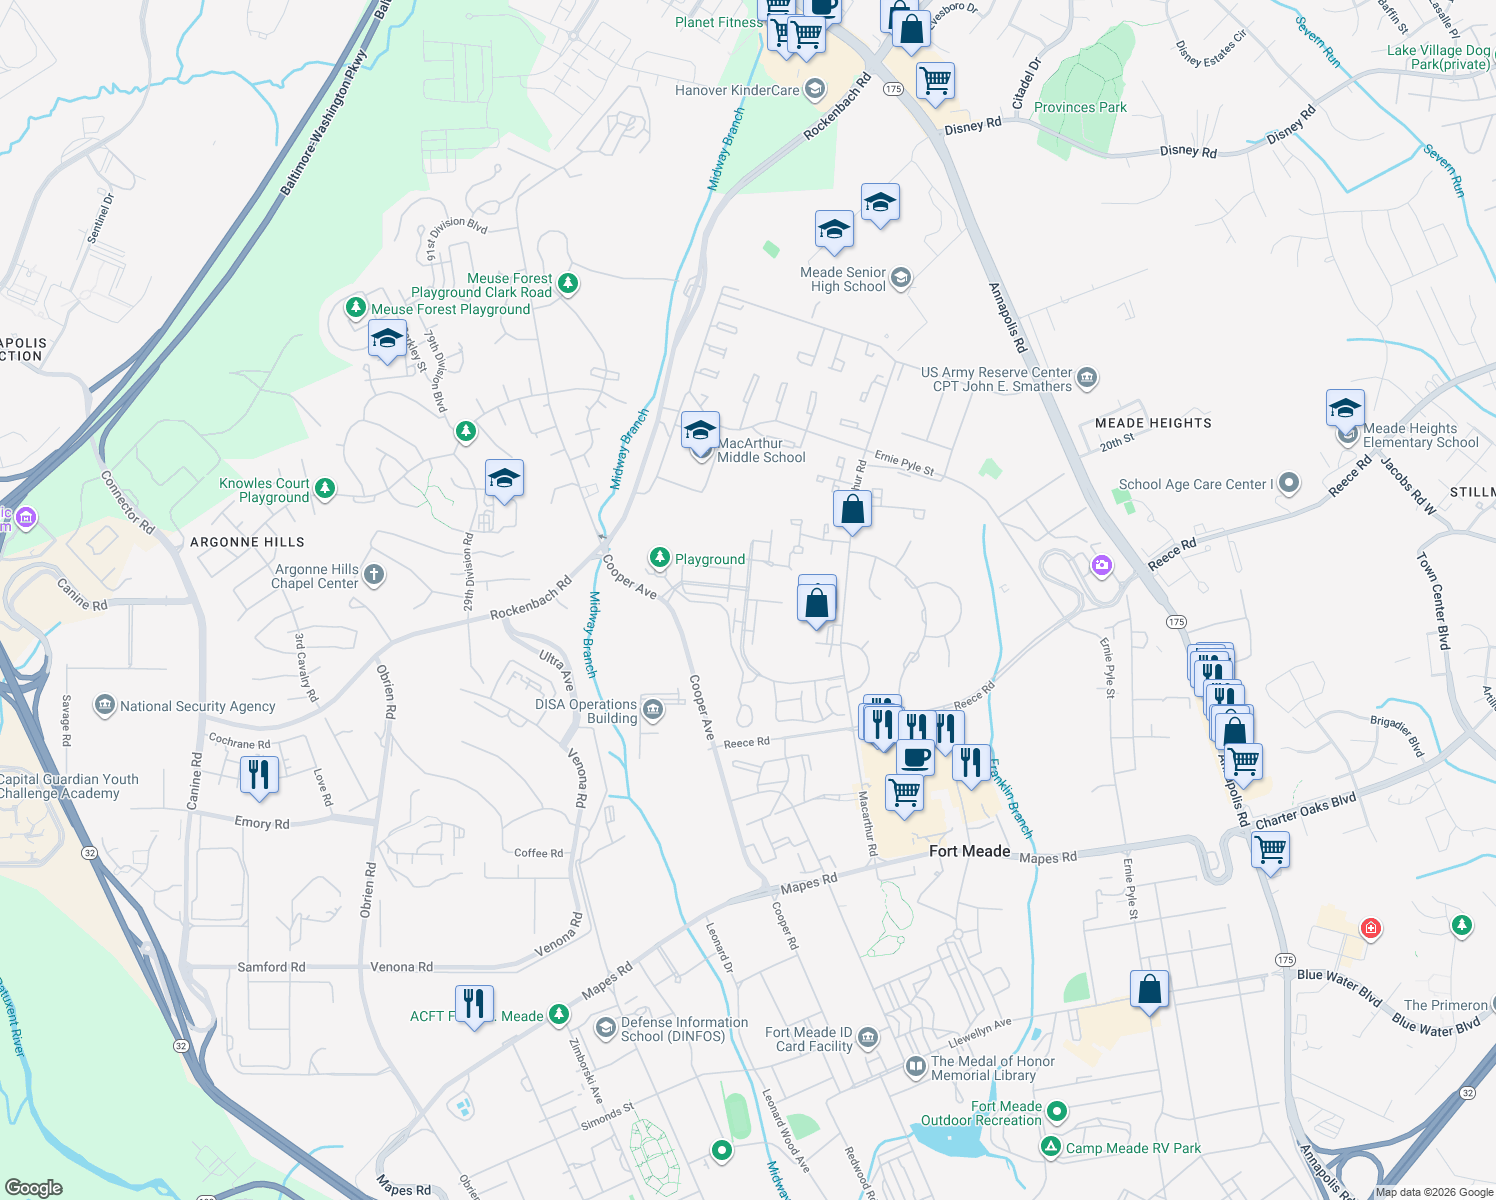Viewport: 1496px width, 1200px height.
Task: Select the Camp Meade RV Park pin
Action: pos(1050,1147)
